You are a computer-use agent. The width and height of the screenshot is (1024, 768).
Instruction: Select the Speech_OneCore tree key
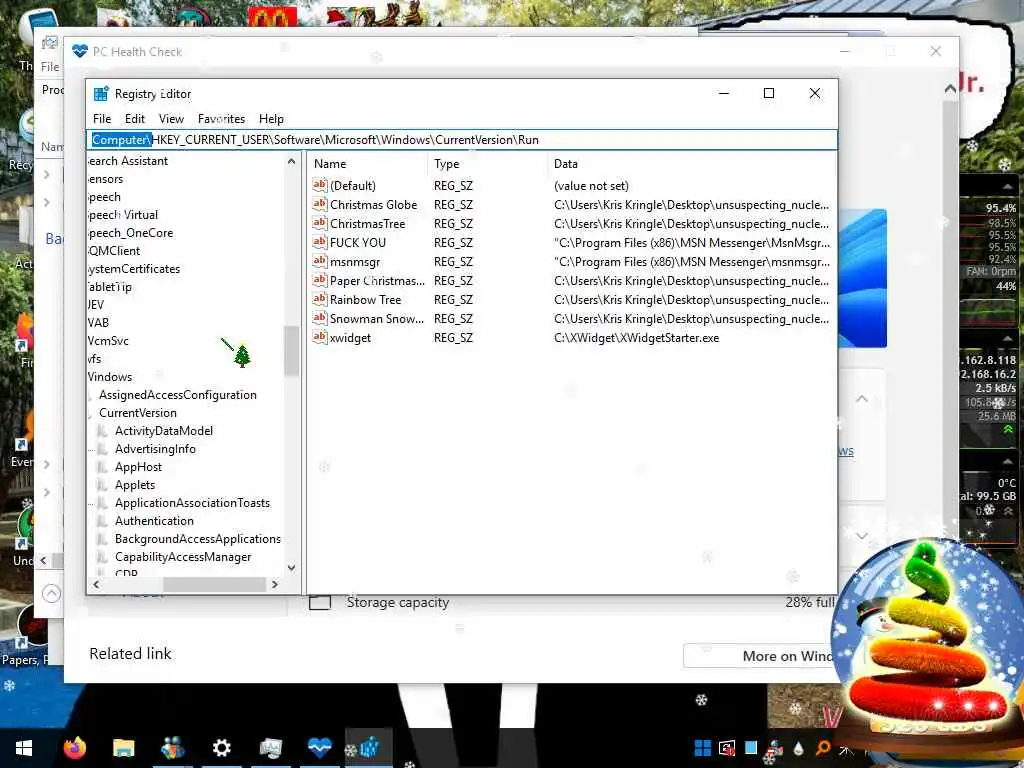(131, 233)
